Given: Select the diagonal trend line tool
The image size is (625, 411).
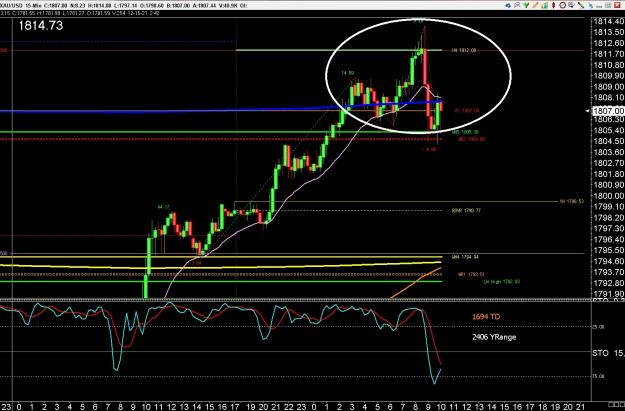Looking at the screenshot, I should click(x=581, y=5).
